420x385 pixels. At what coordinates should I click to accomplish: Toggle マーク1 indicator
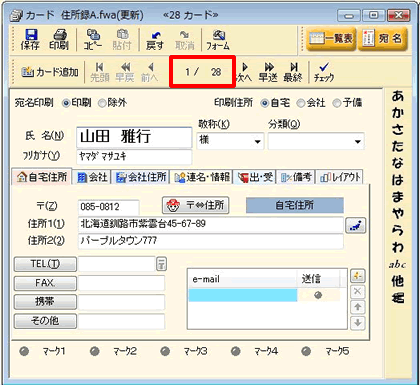tap(24, 351)
